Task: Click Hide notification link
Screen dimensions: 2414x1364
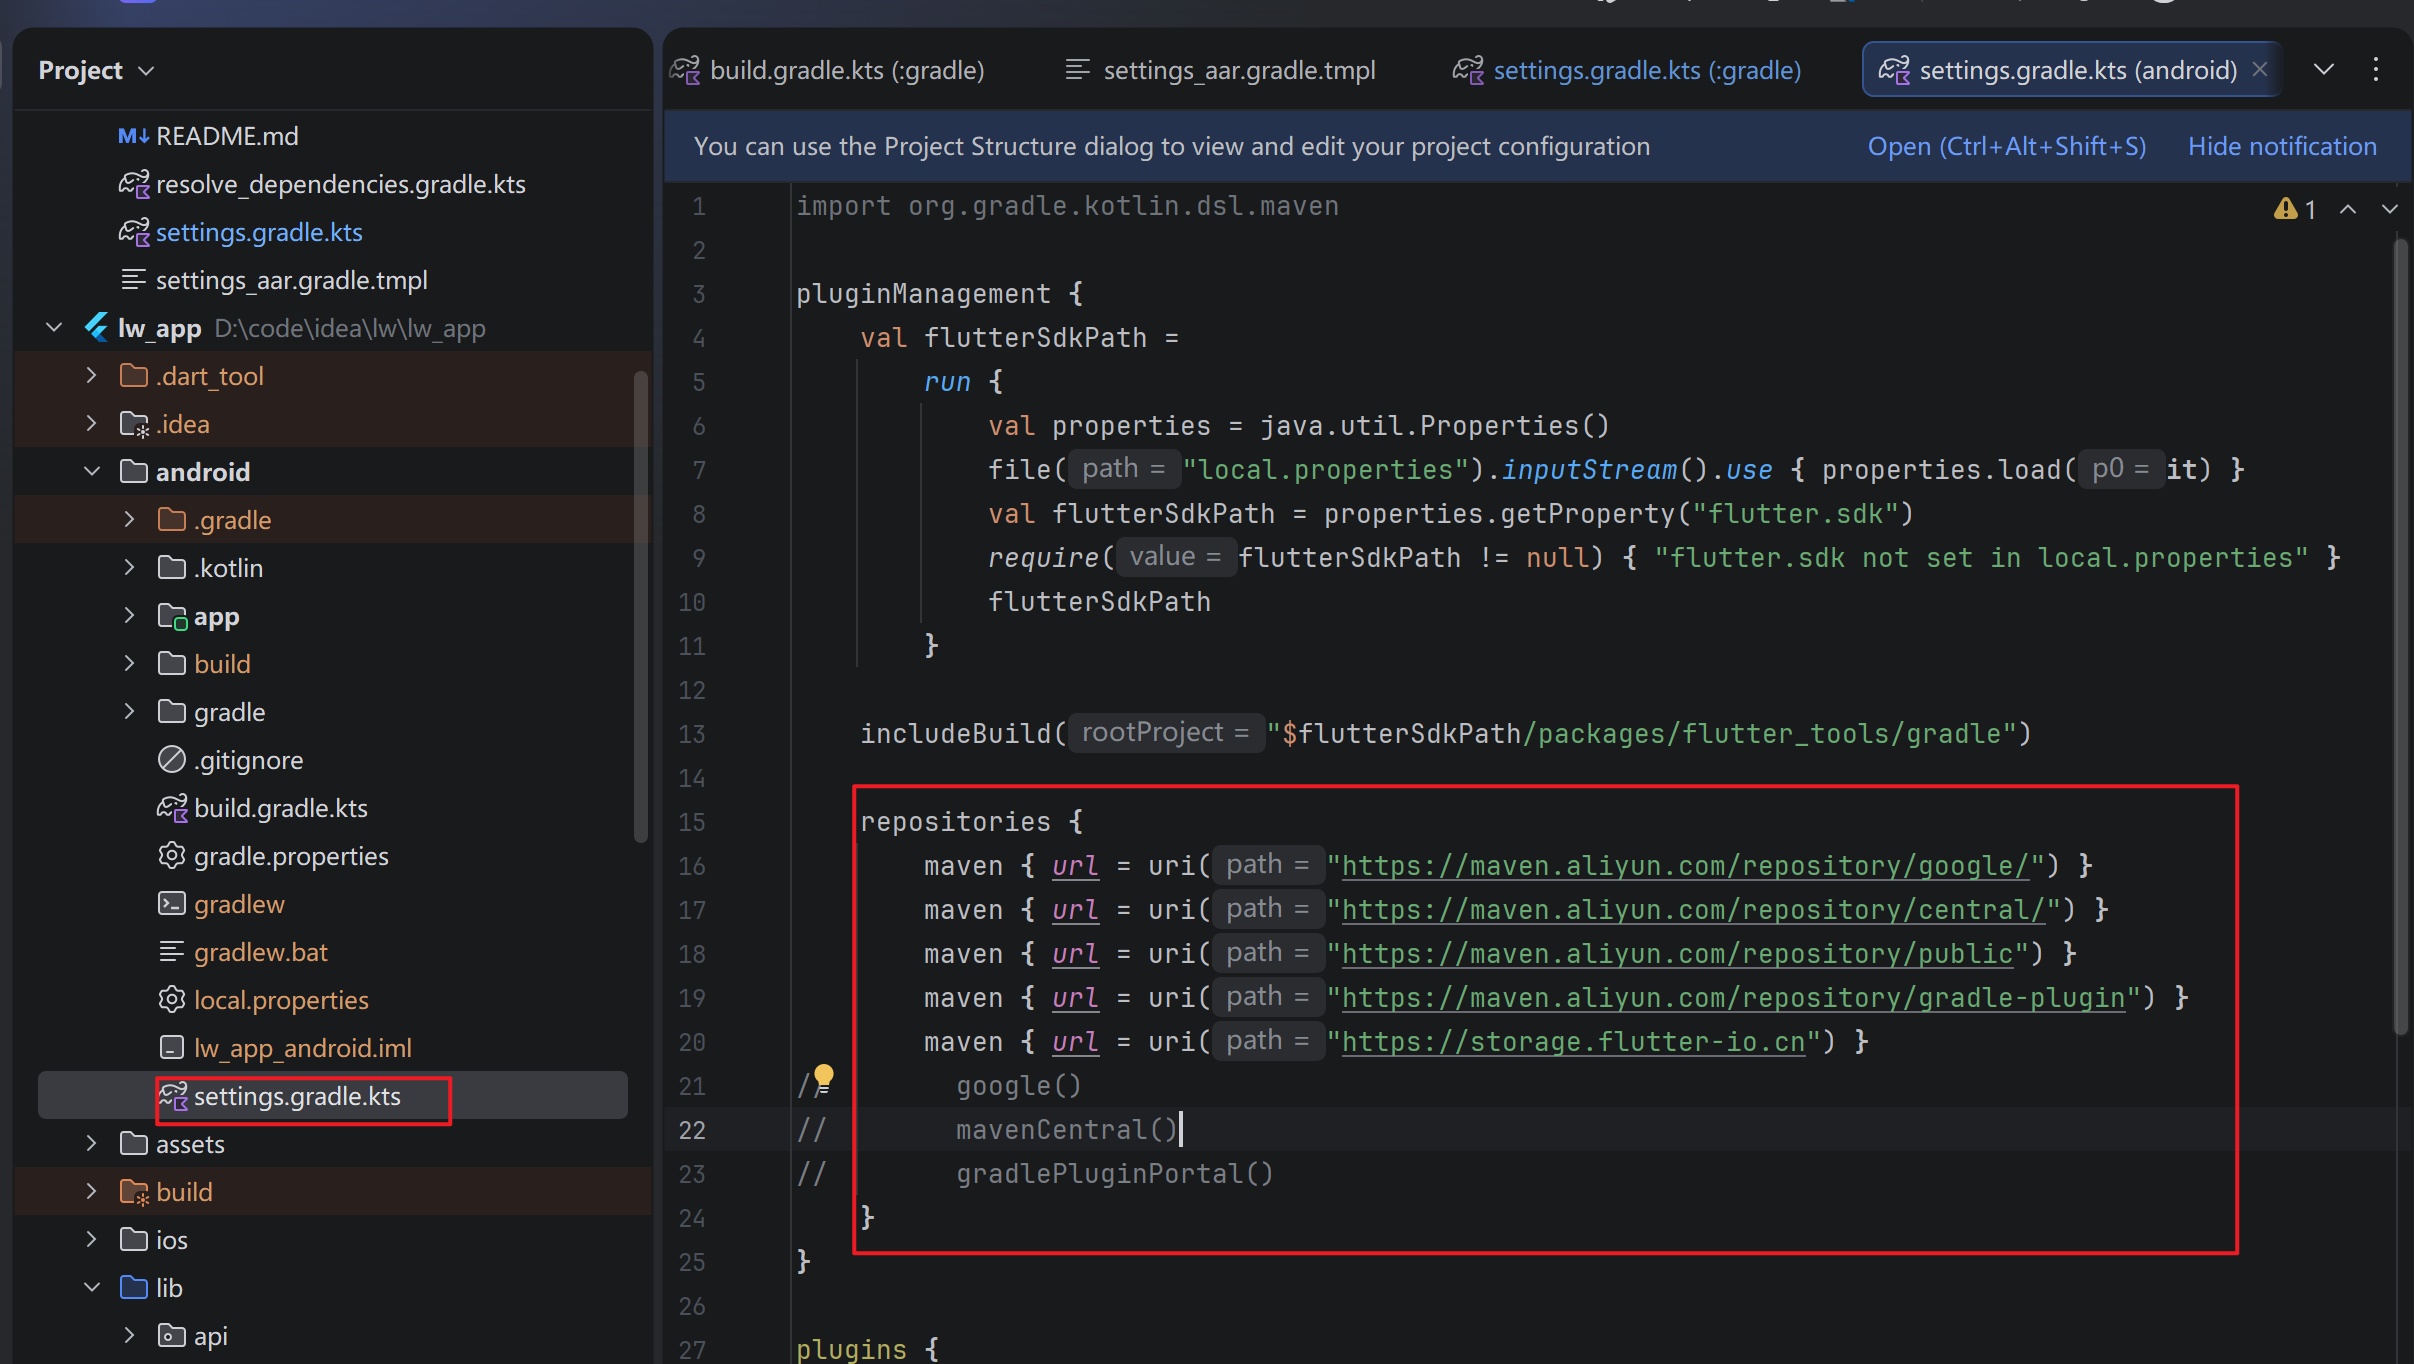Action: click(x=2282, y=146)
